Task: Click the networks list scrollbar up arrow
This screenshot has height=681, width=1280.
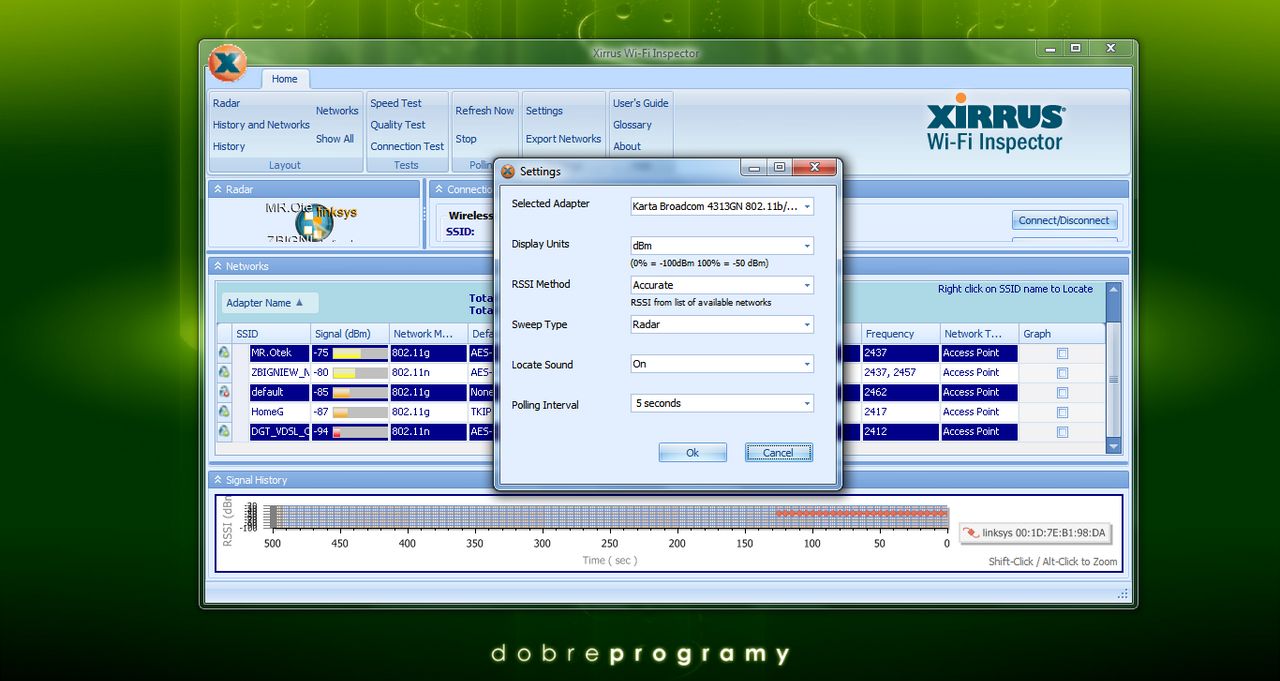Action: click(x=1113, y=290)
